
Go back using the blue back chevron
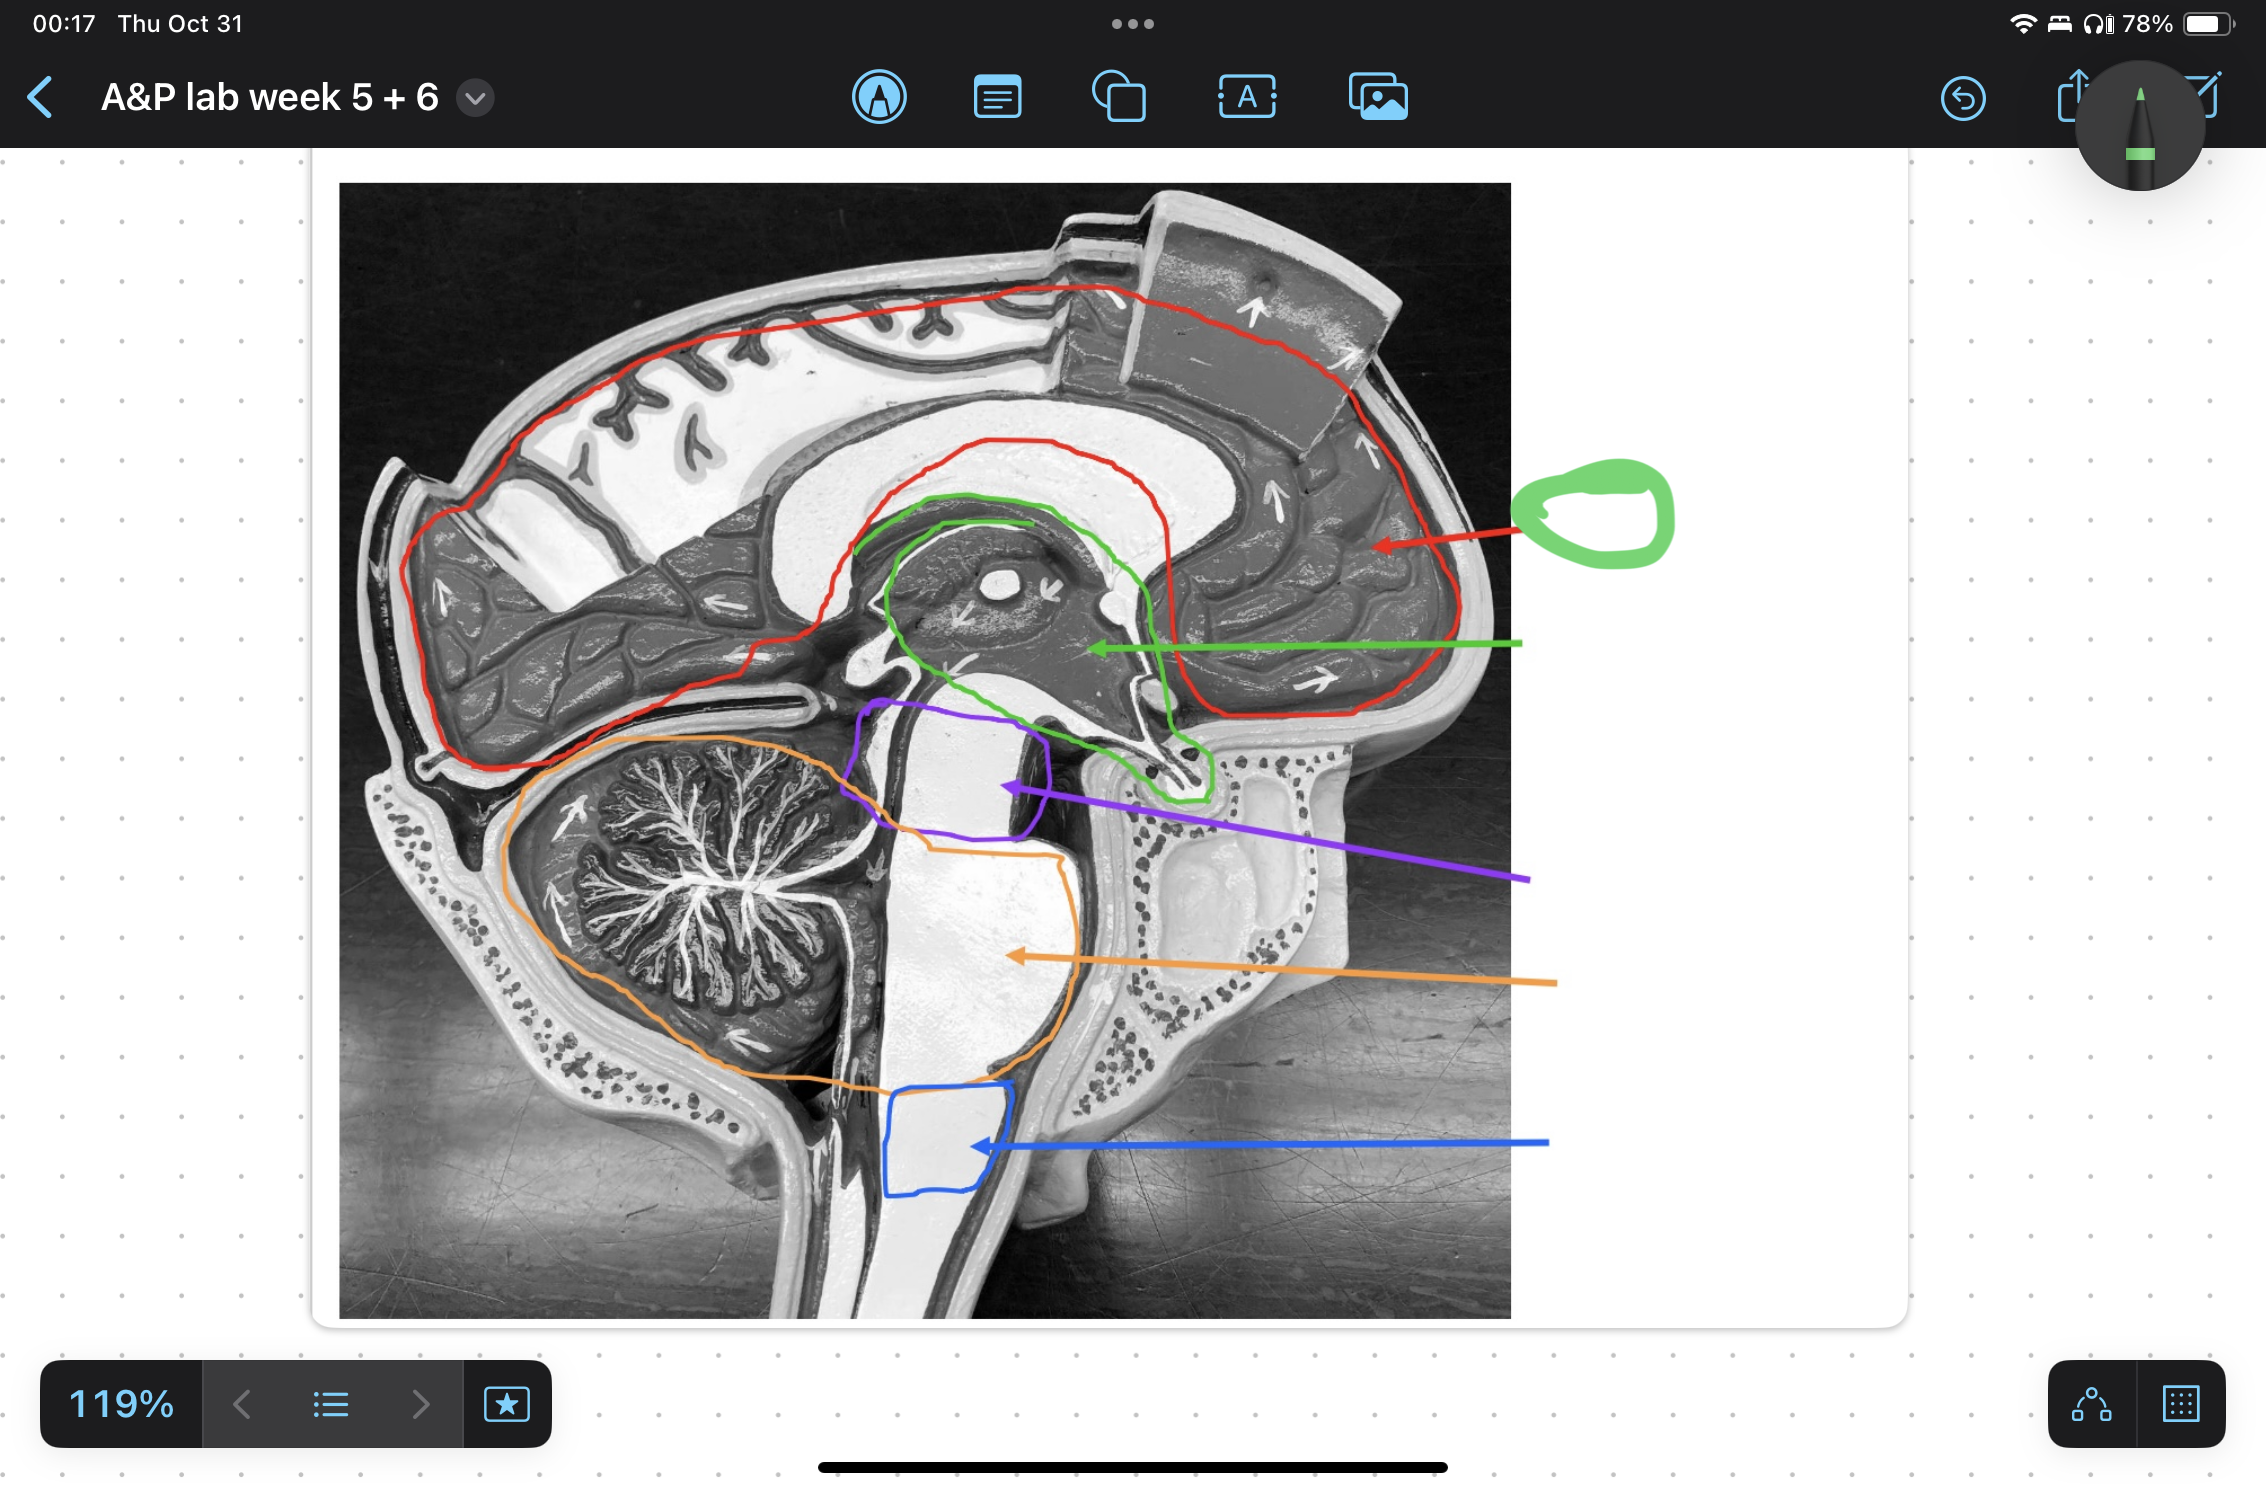(x=40, y=98)
